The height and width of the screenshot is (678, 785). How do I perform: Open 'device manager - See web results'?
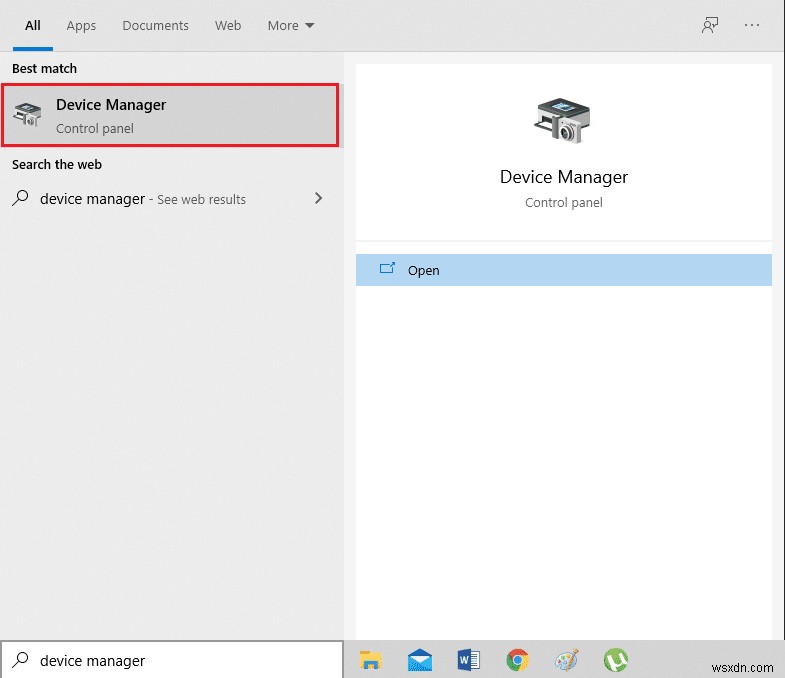[170, 199]
